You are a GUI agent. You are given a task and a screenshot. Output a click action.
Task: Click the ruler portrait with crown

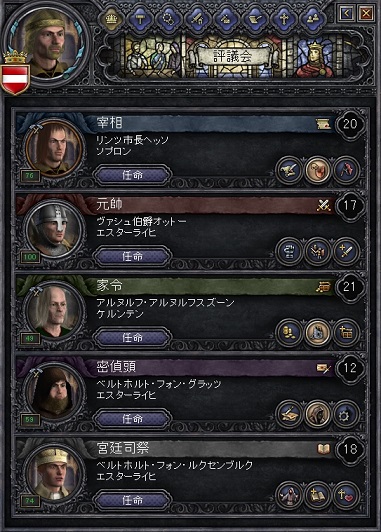pyautogui.click(x=46, y=45)
